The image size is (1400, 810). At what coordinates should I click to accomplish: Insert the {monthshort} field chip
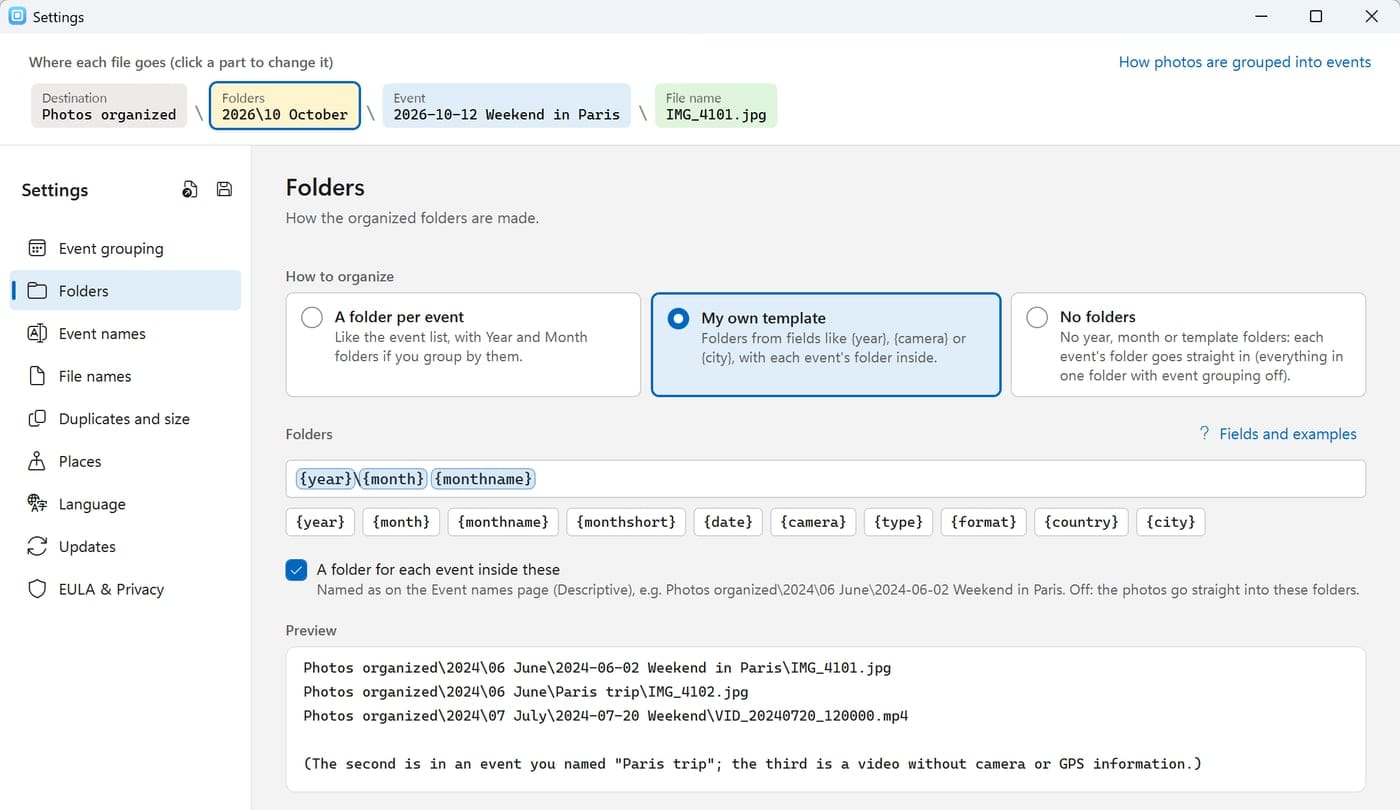[626, 522]
